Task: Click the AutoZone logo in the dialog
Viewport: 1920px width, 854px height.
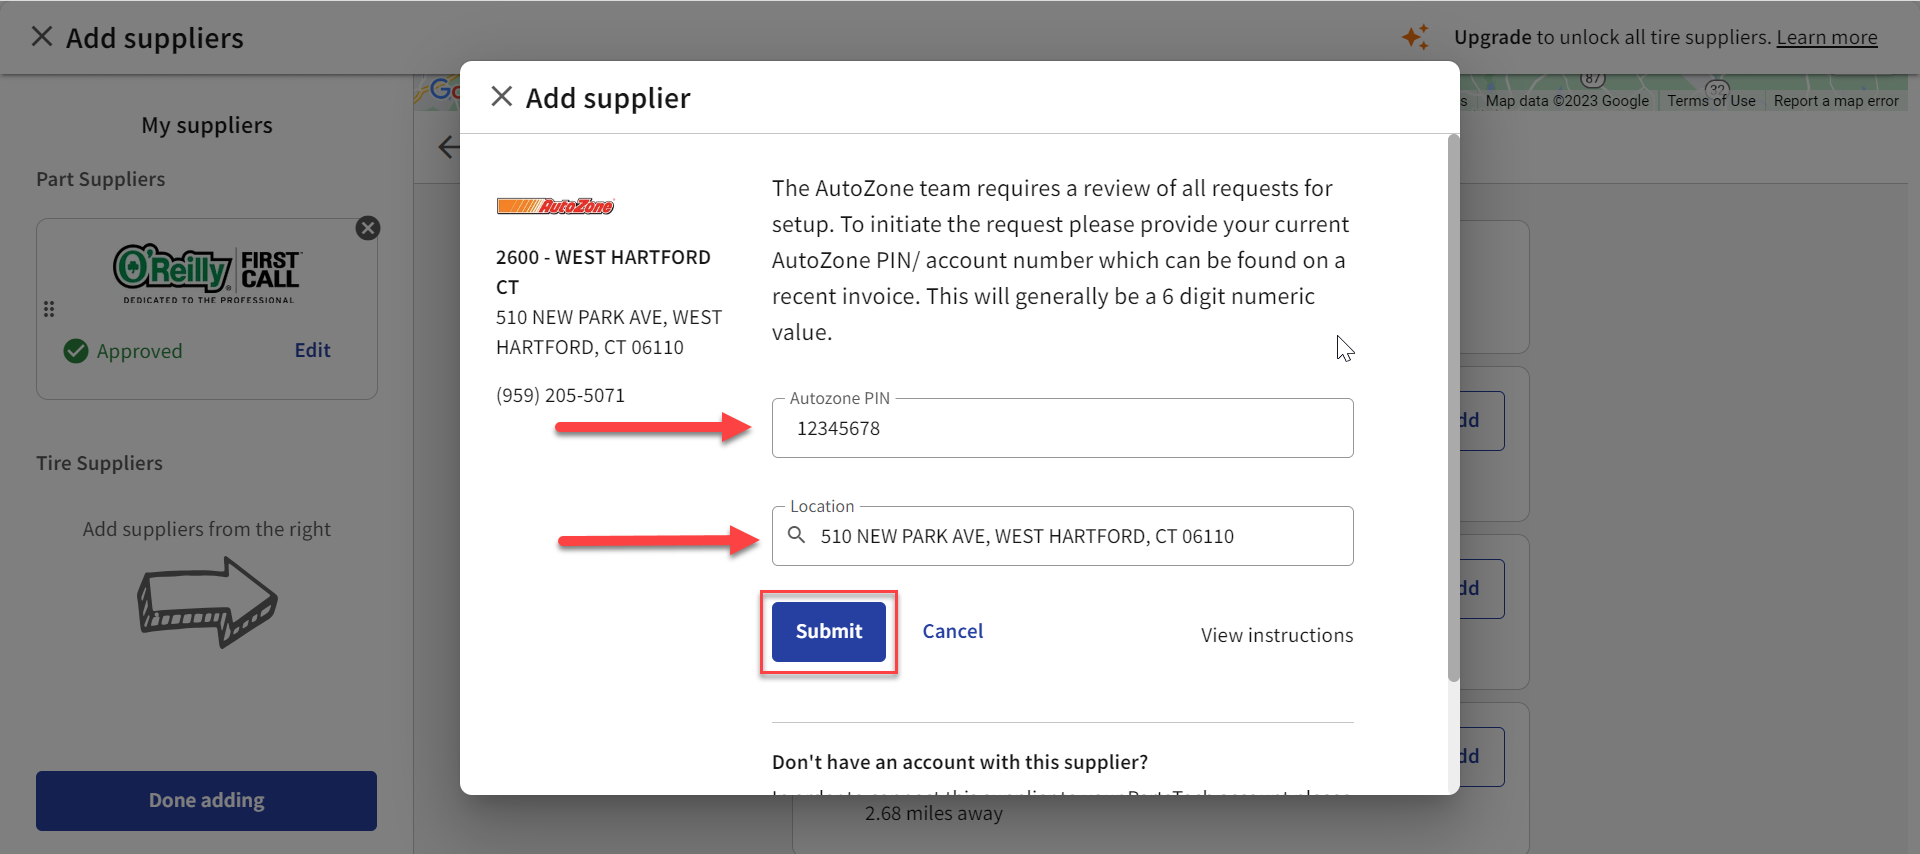Action: point(556,206)
